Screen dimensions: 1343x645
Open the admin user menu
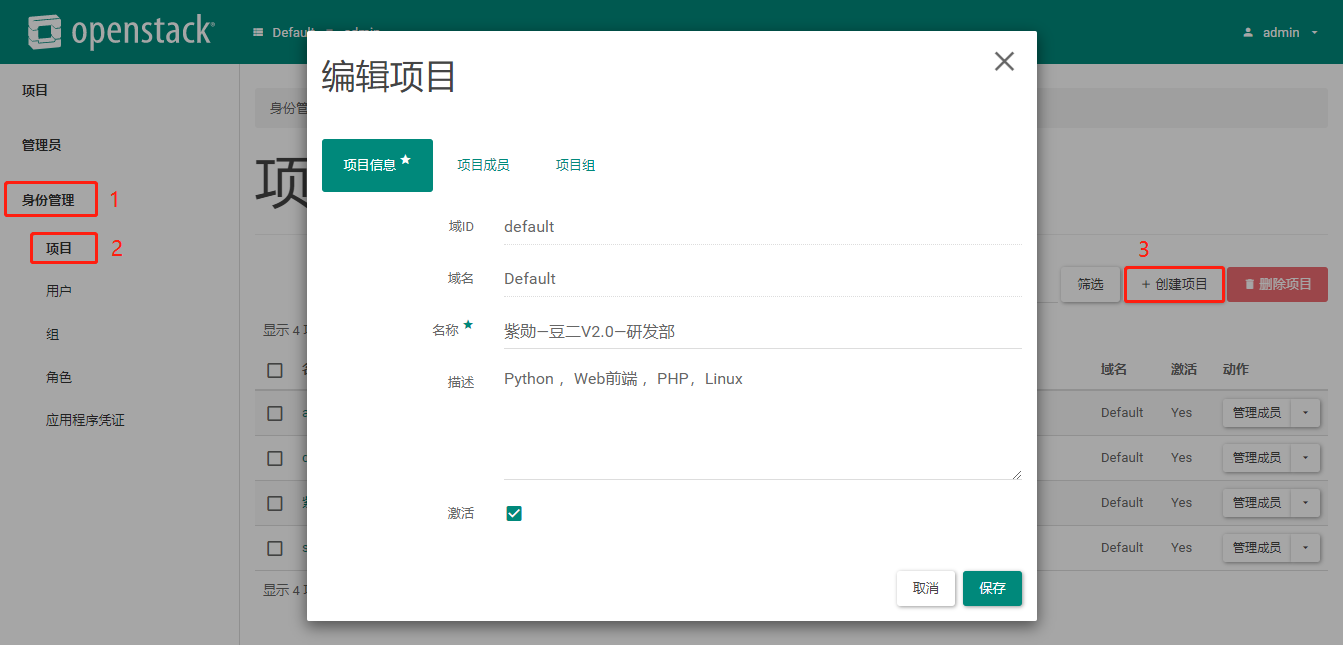click(x=1280, y=32)
